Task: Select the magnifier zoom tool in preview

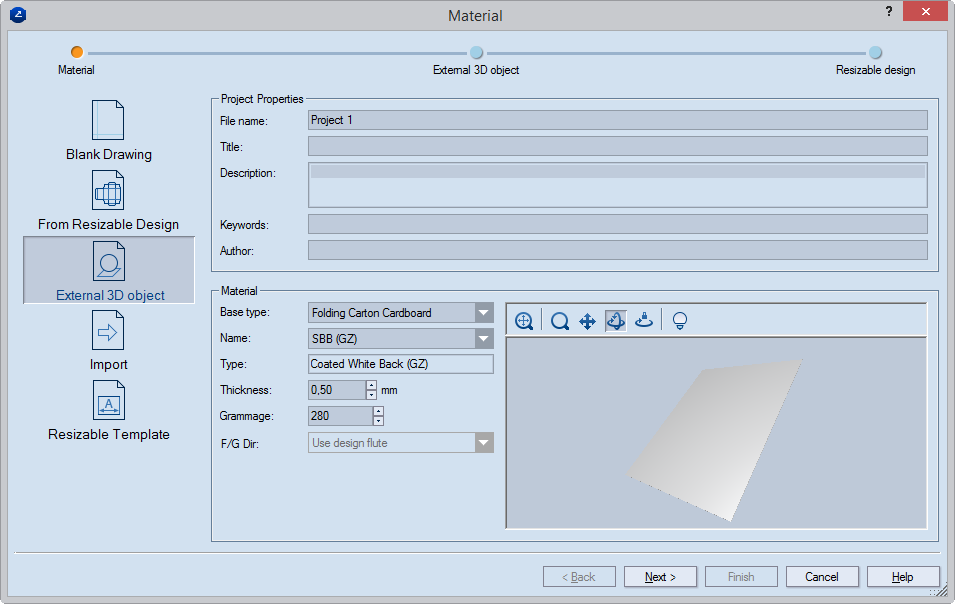Action: click(560, 321)
